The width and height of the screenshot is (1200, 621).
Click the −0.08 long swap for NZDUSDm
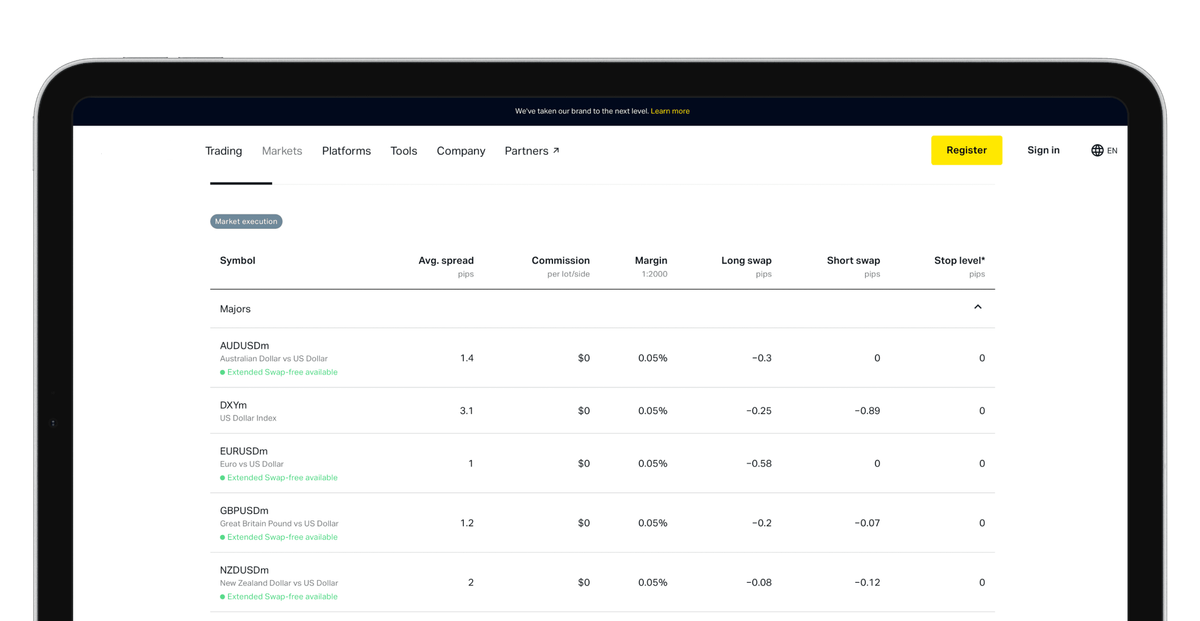(x=757, y=583)
